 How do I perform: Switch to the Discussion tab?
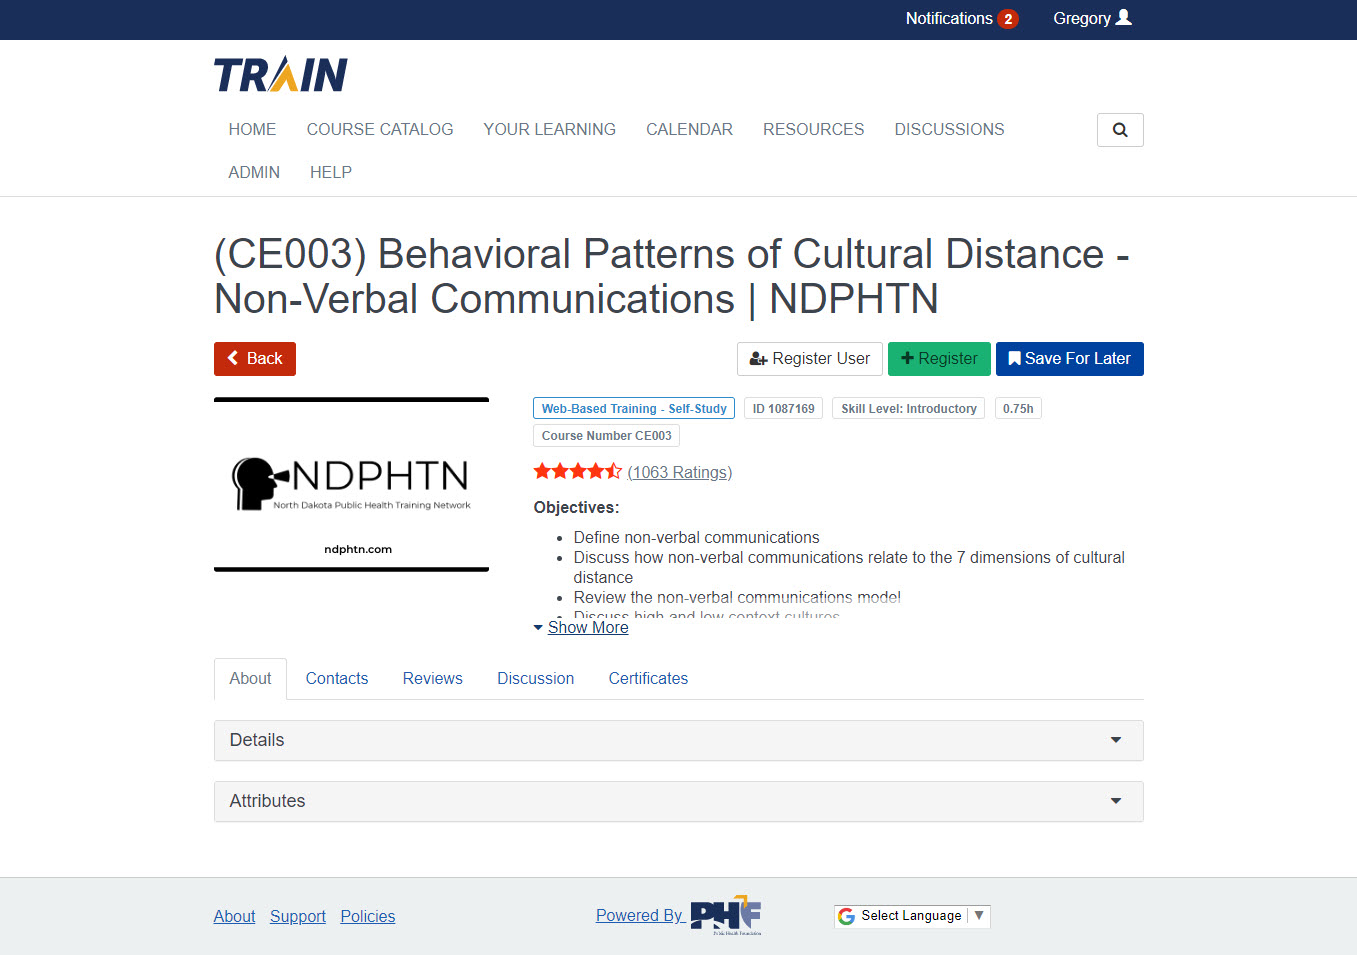pos(536,678)
